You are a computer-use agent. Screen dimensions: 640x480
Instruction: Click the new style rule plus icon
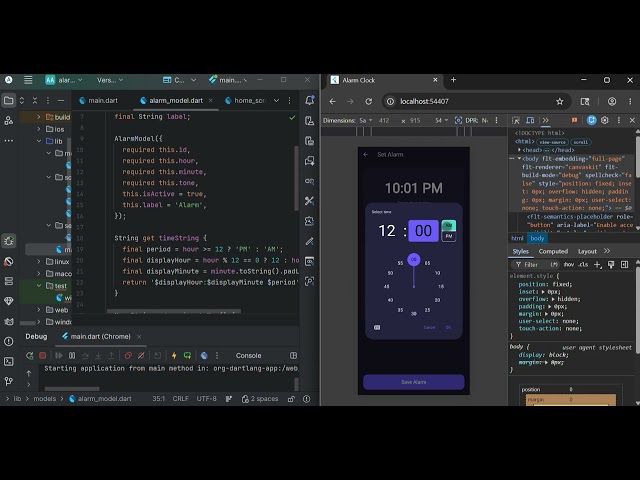598,264
